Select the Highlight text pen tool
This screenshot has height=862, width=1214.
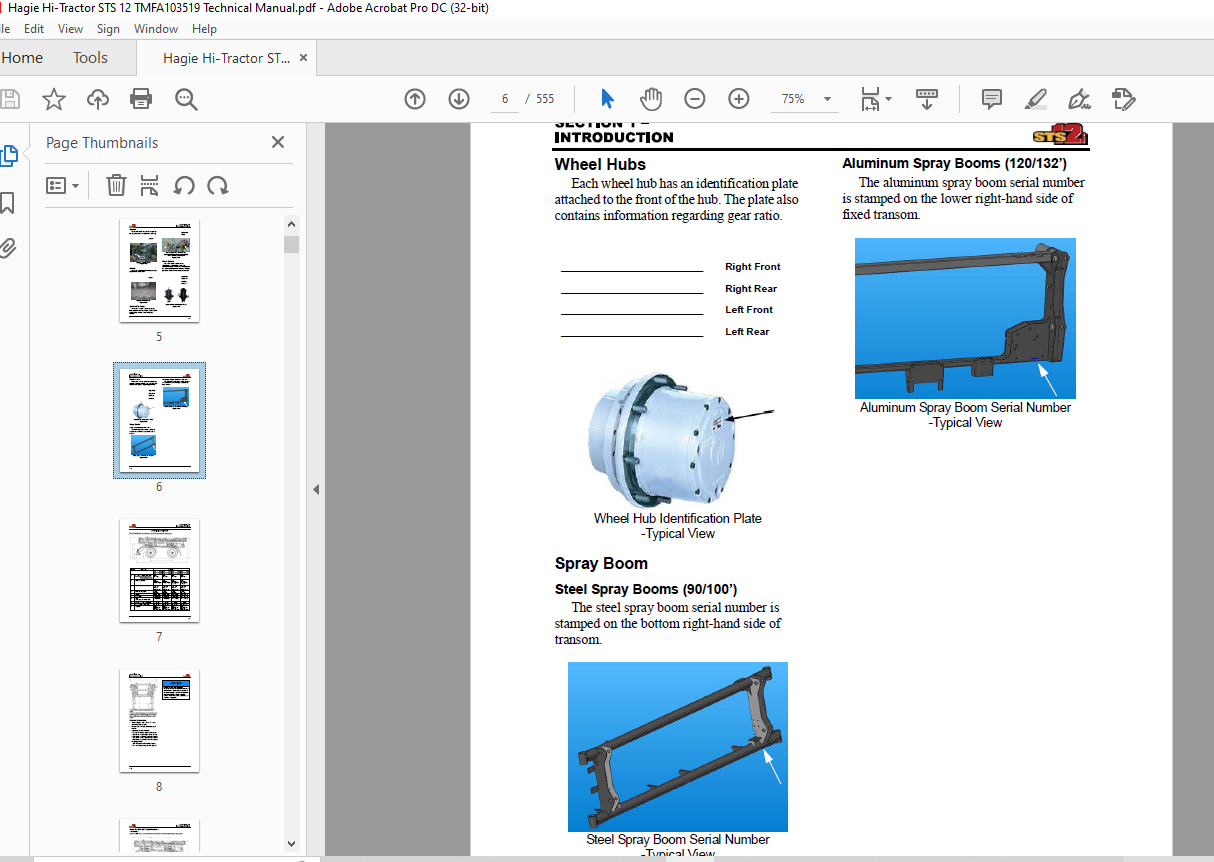(x=1036, y=99)
